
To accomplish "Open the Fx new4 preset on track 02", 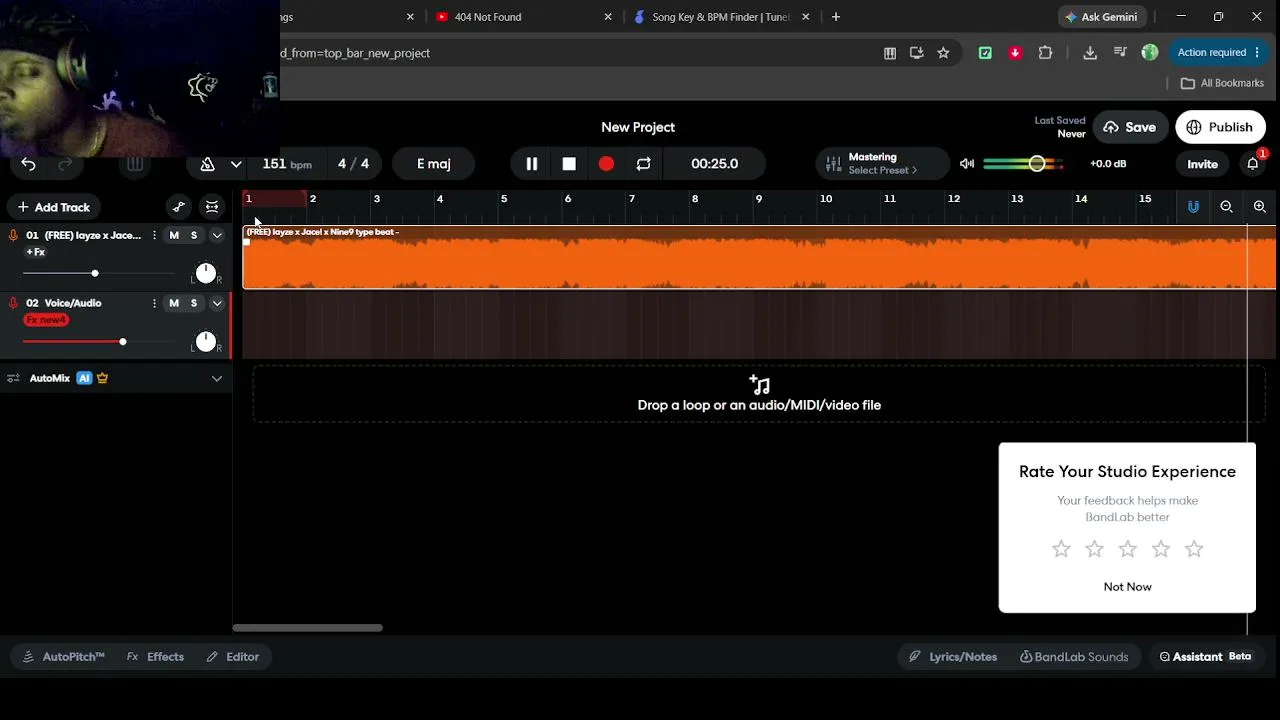I will point(46,320).
